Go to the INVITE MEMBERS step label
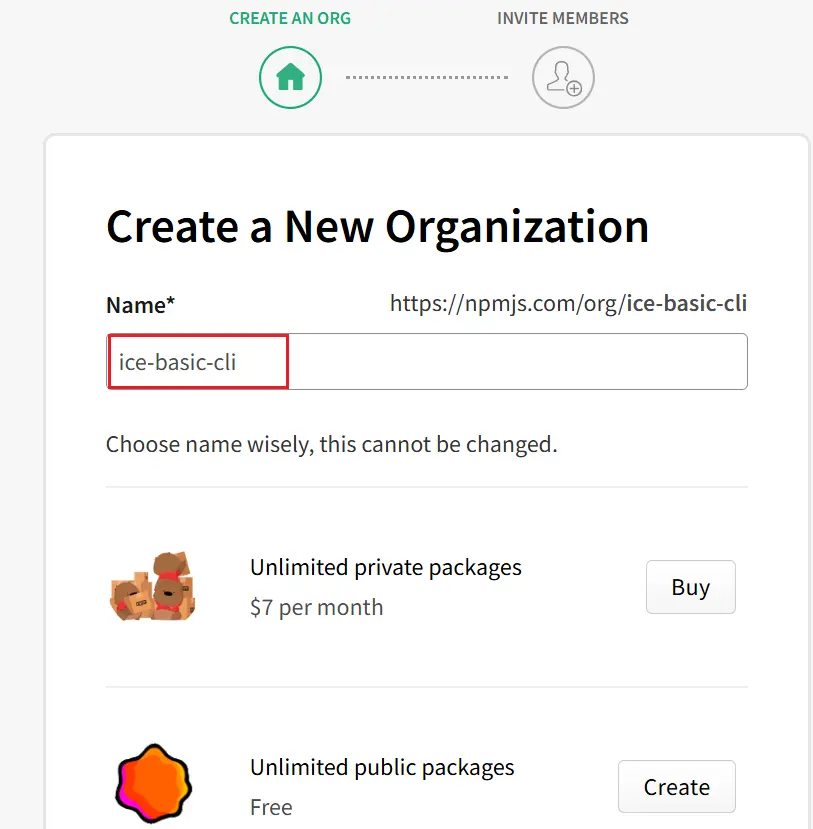 point(563,18)
